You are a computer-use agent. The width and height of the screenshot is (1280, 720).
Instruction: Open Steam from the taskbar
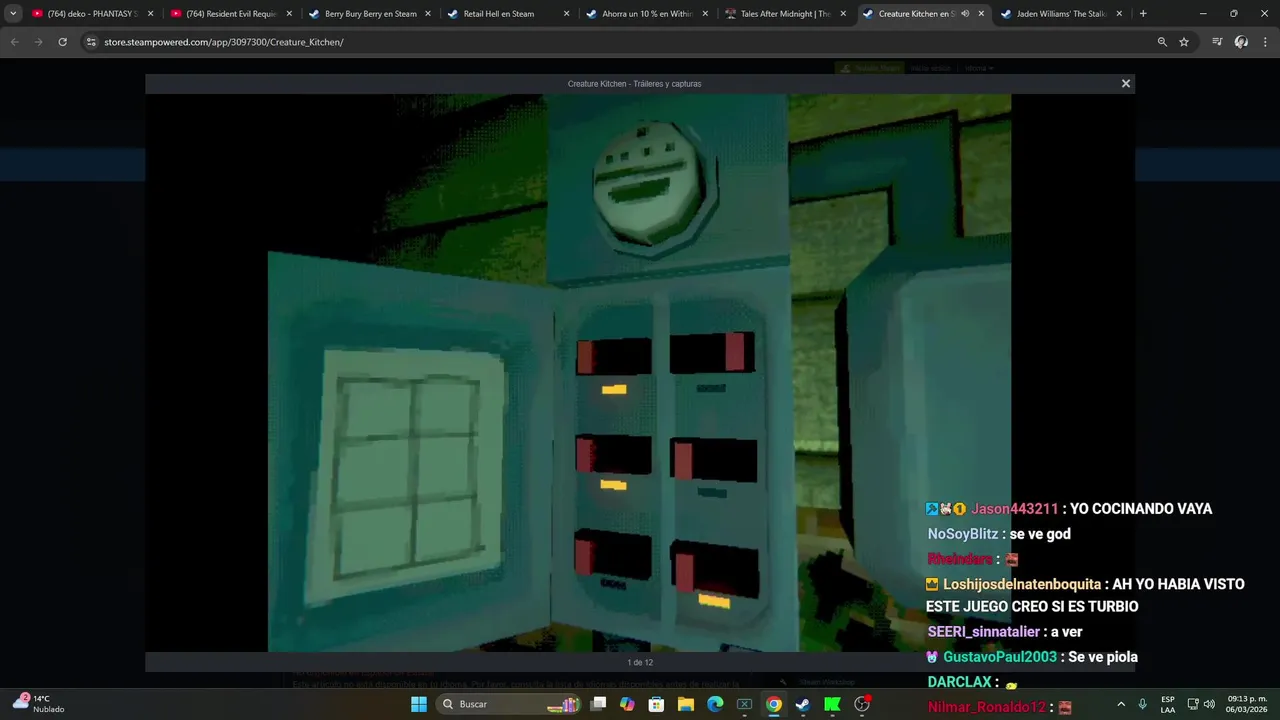pos(802,704)
